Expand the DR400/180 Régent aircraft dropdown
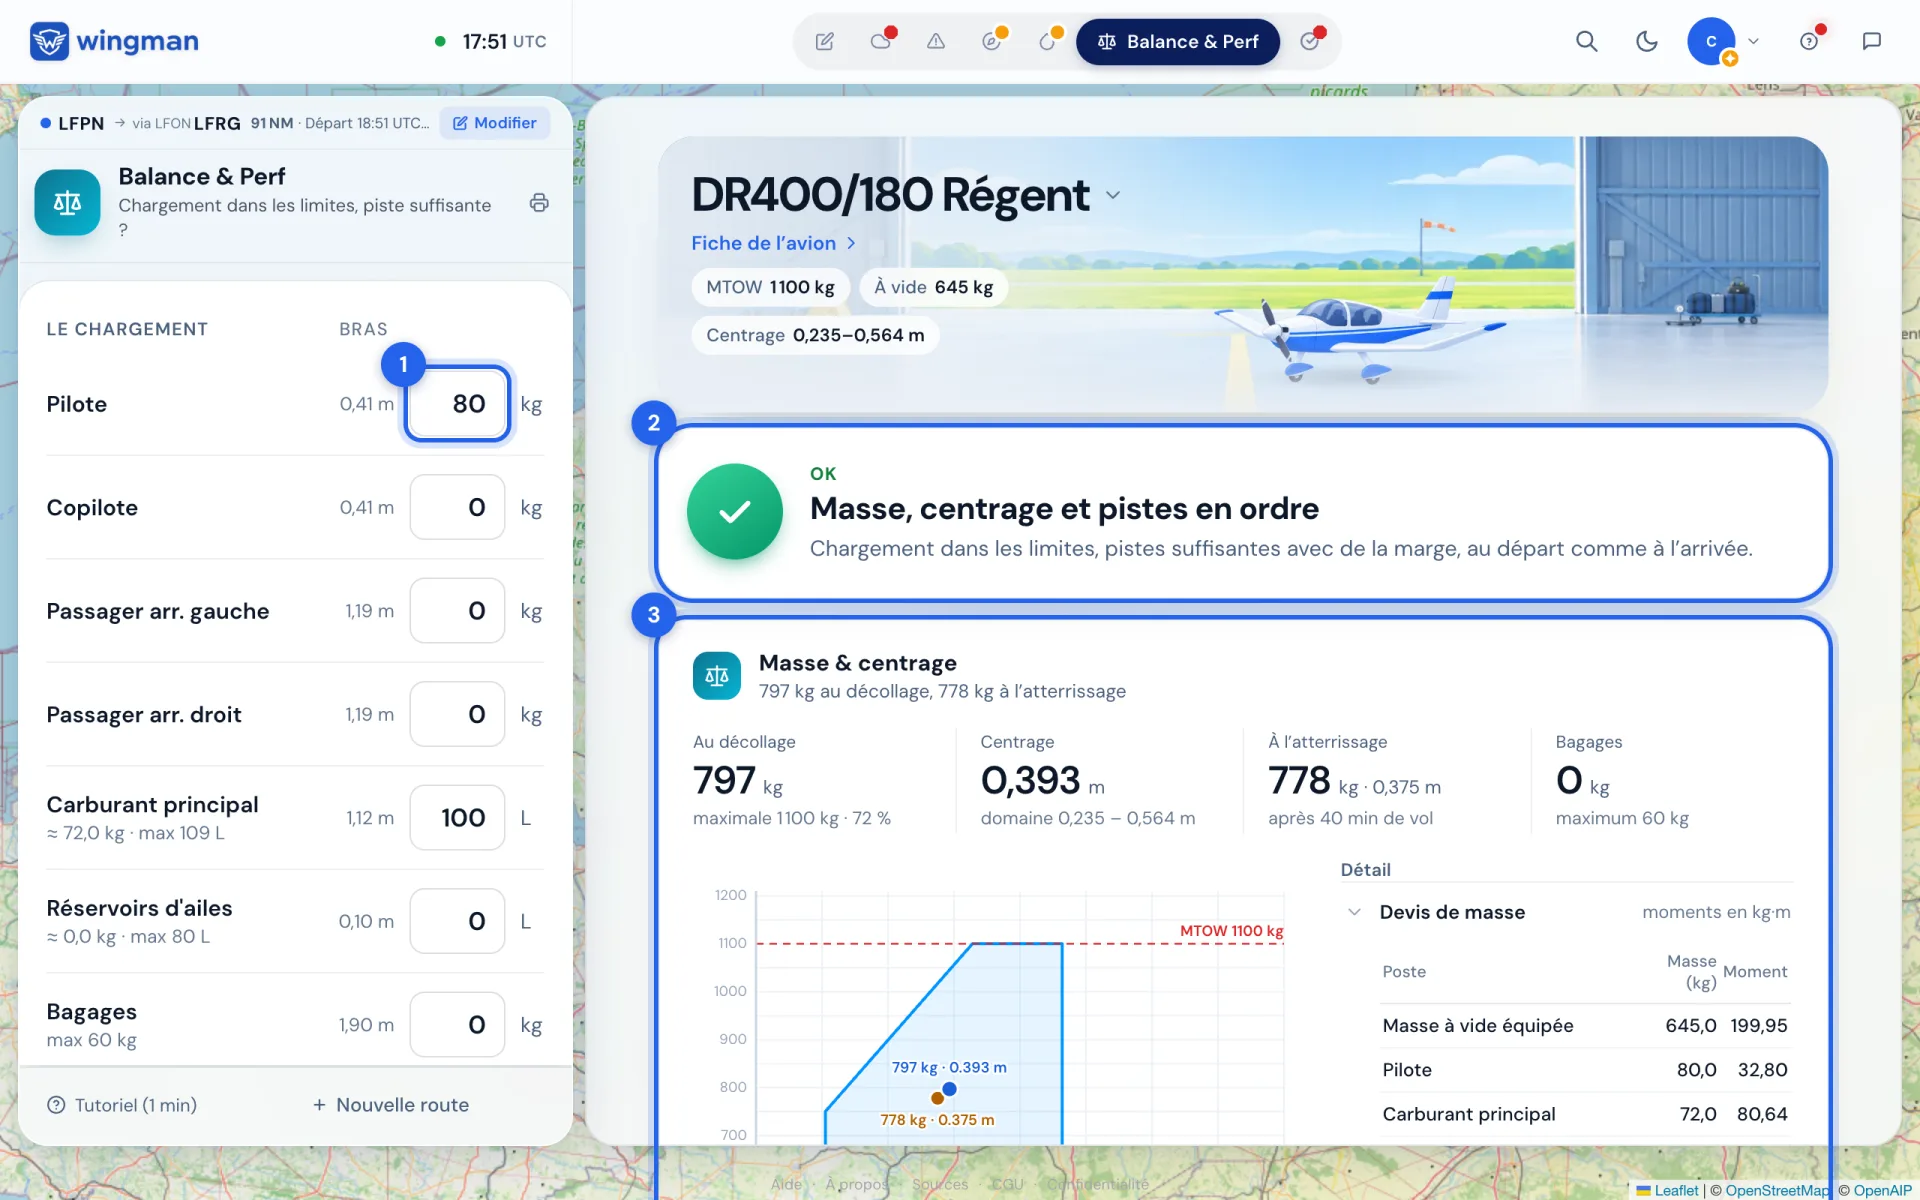The width and height of the screenshot is (1920, 1200). point(1113,195)
